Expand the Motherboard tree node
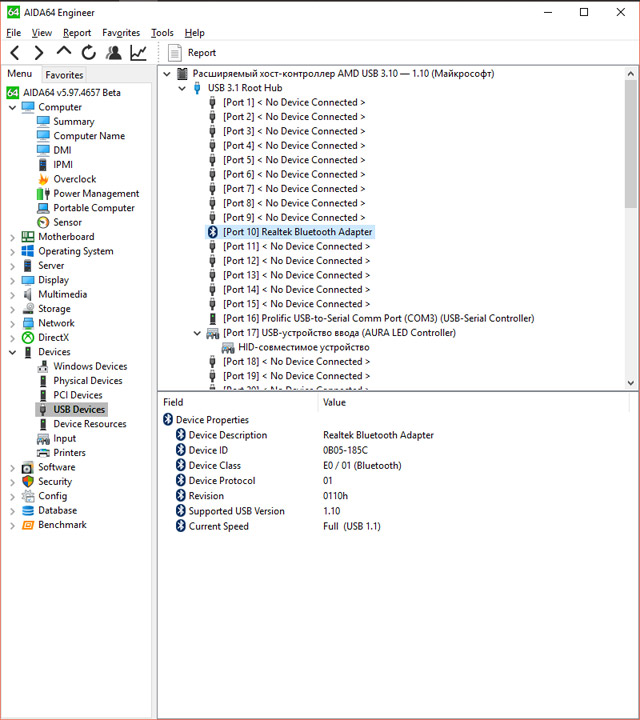Image resolution: width=640 pixels, height=720 pixels. pyautogui.click(x=12, y=237)
